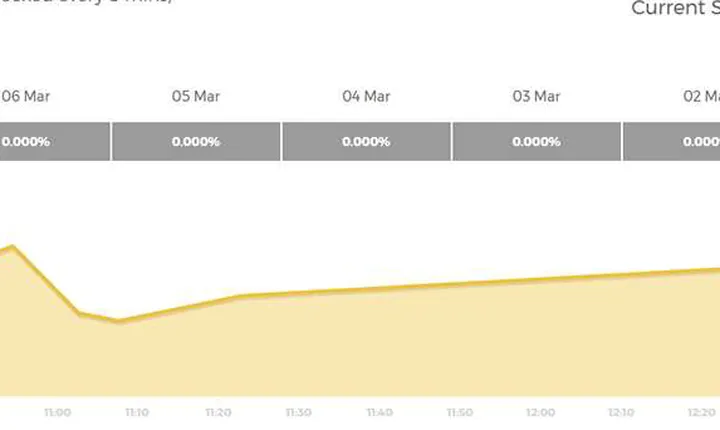The height and width of the screenshot is (430, 720).
Task: Click the 03 Mar 0.000% bar
Action: click(536, 141)
